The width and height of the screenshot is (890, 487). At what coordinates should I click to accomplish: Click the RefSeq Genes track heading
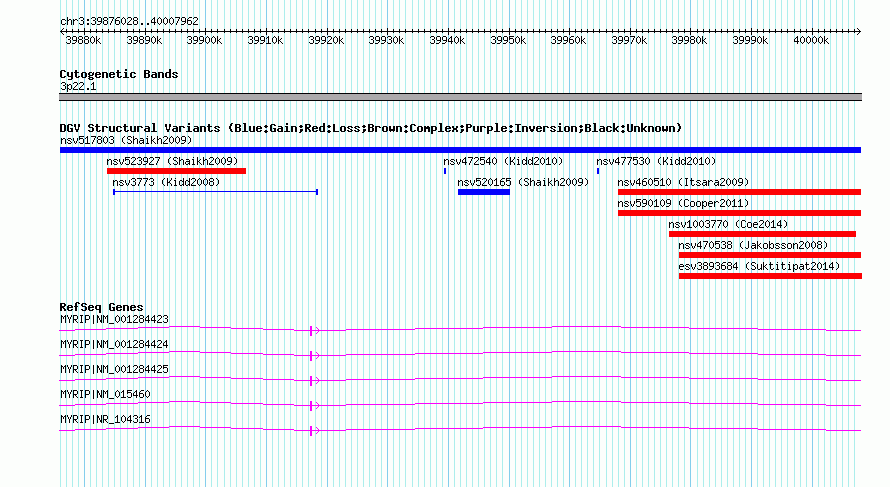102,307
